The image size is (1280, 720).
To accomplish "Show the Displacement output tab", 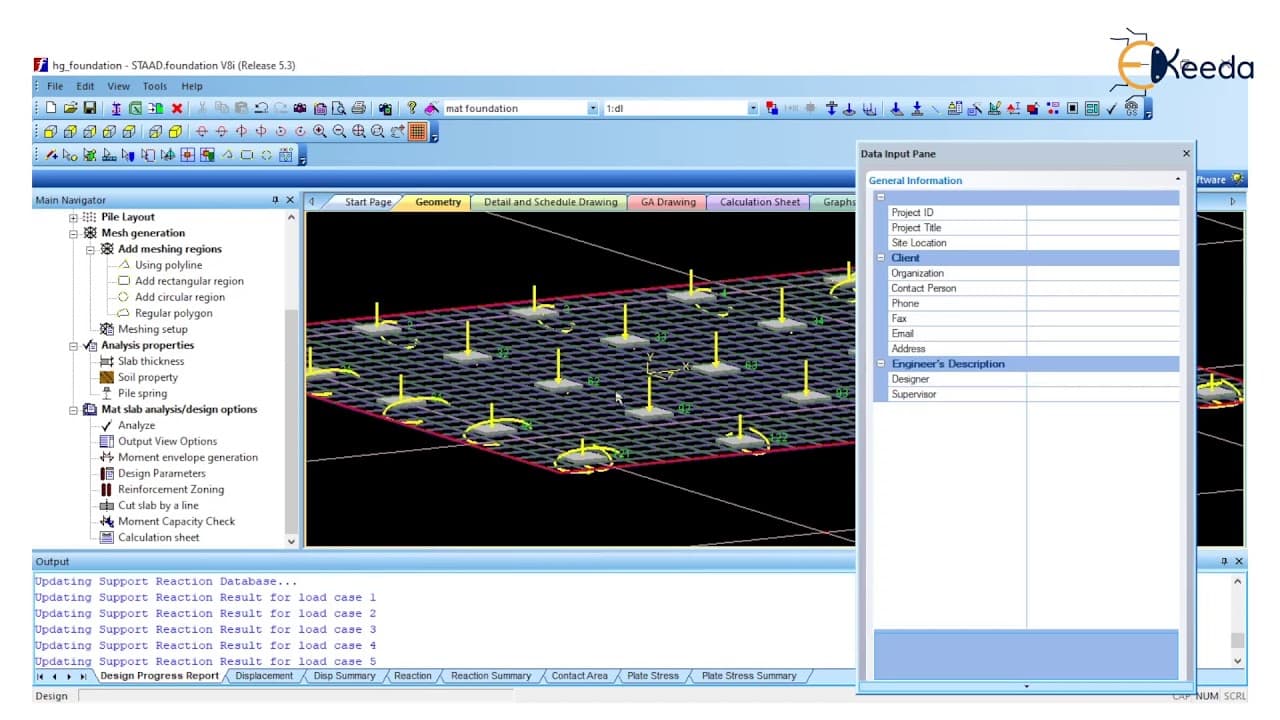I will tap(264, 676).
